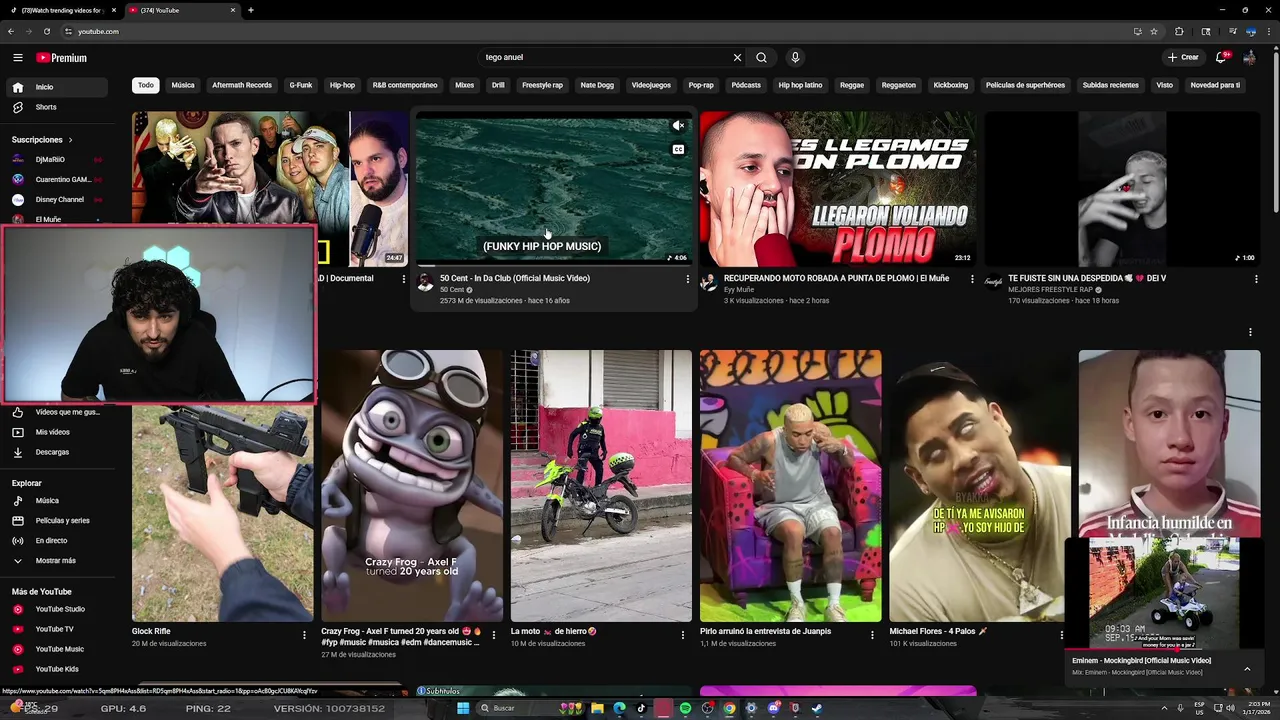Open YouTube TV in sidebar
Screen dimensions: 1280x720
(x=58, y=629)
